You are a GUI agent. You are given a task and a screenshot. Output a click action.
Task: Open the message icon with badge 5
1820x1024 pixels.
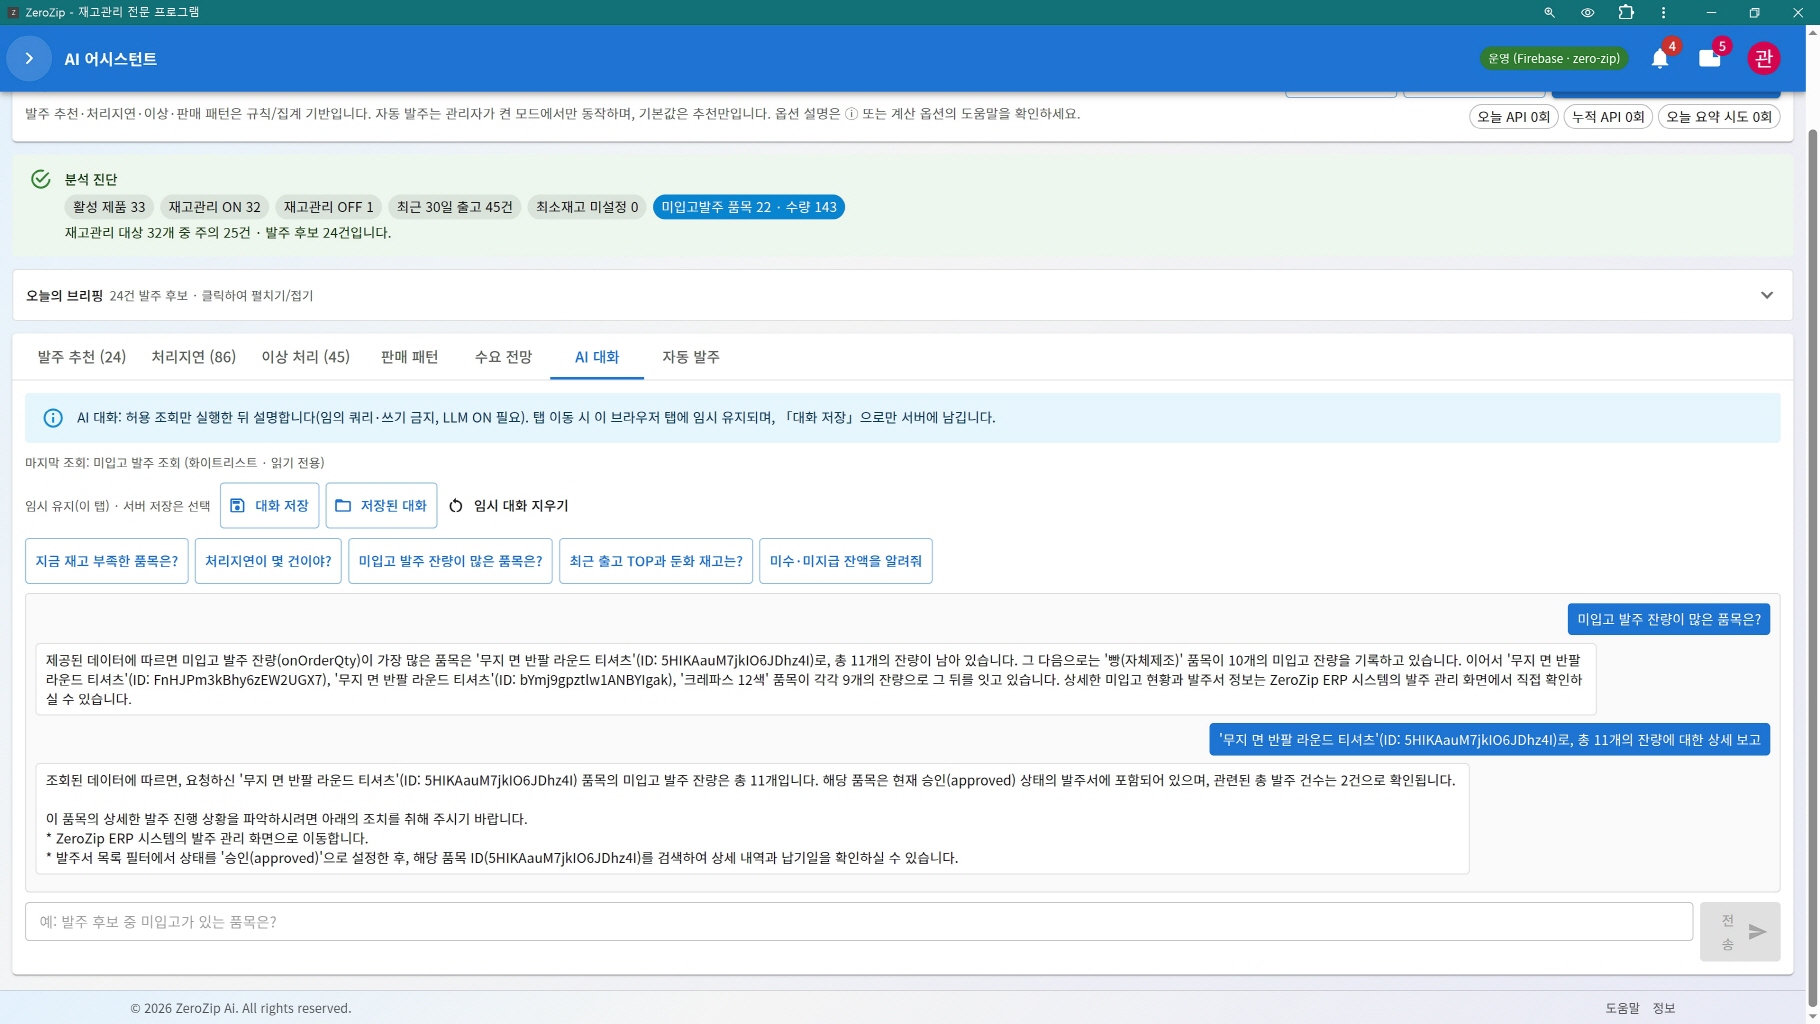pos(1710,59)
